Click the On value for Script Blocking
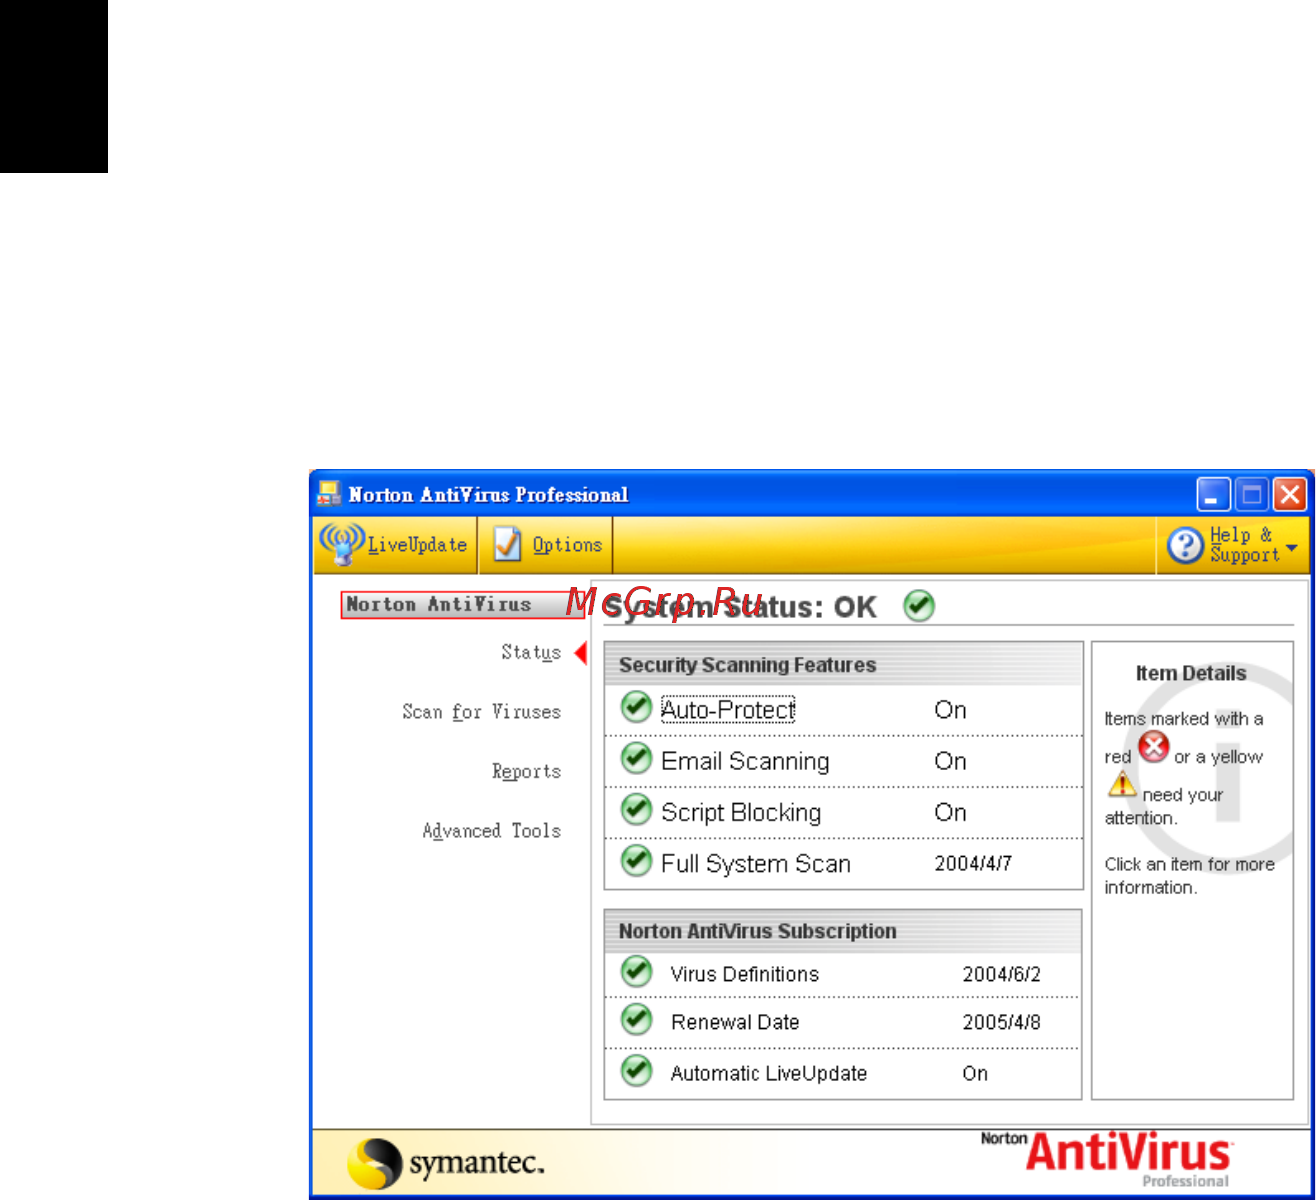Screen dimensions: 1316x1200 tap(950, 812)
